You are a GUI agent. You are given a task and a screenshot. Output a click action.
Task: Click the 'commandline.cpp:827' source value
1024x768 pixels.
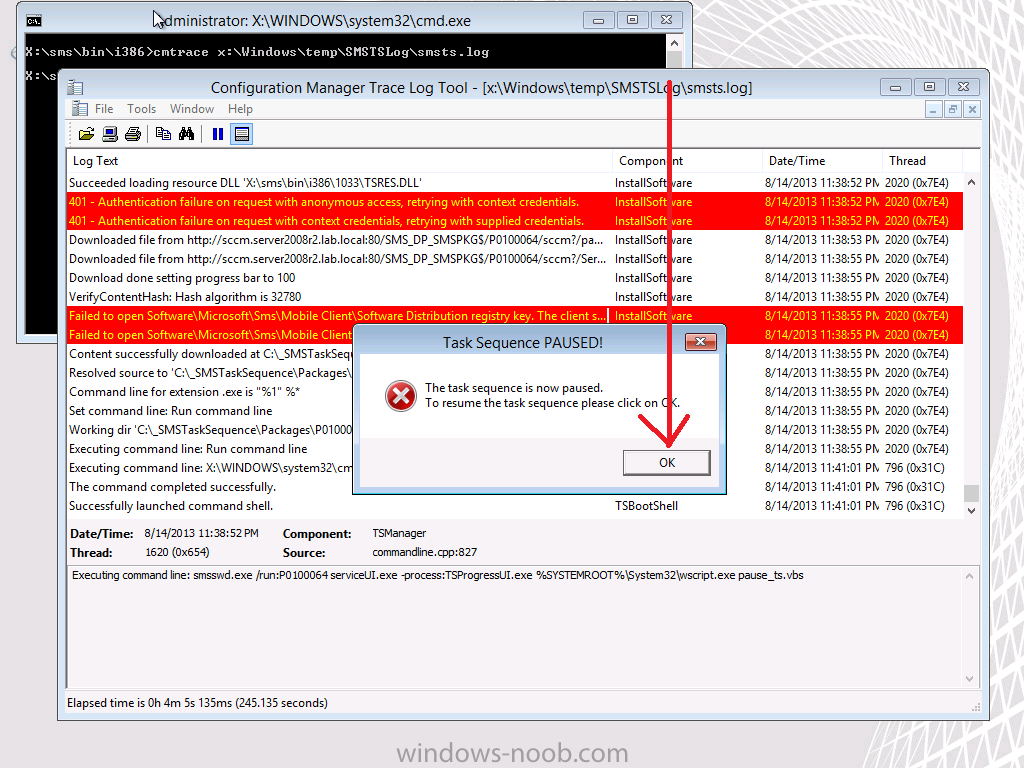424,552
